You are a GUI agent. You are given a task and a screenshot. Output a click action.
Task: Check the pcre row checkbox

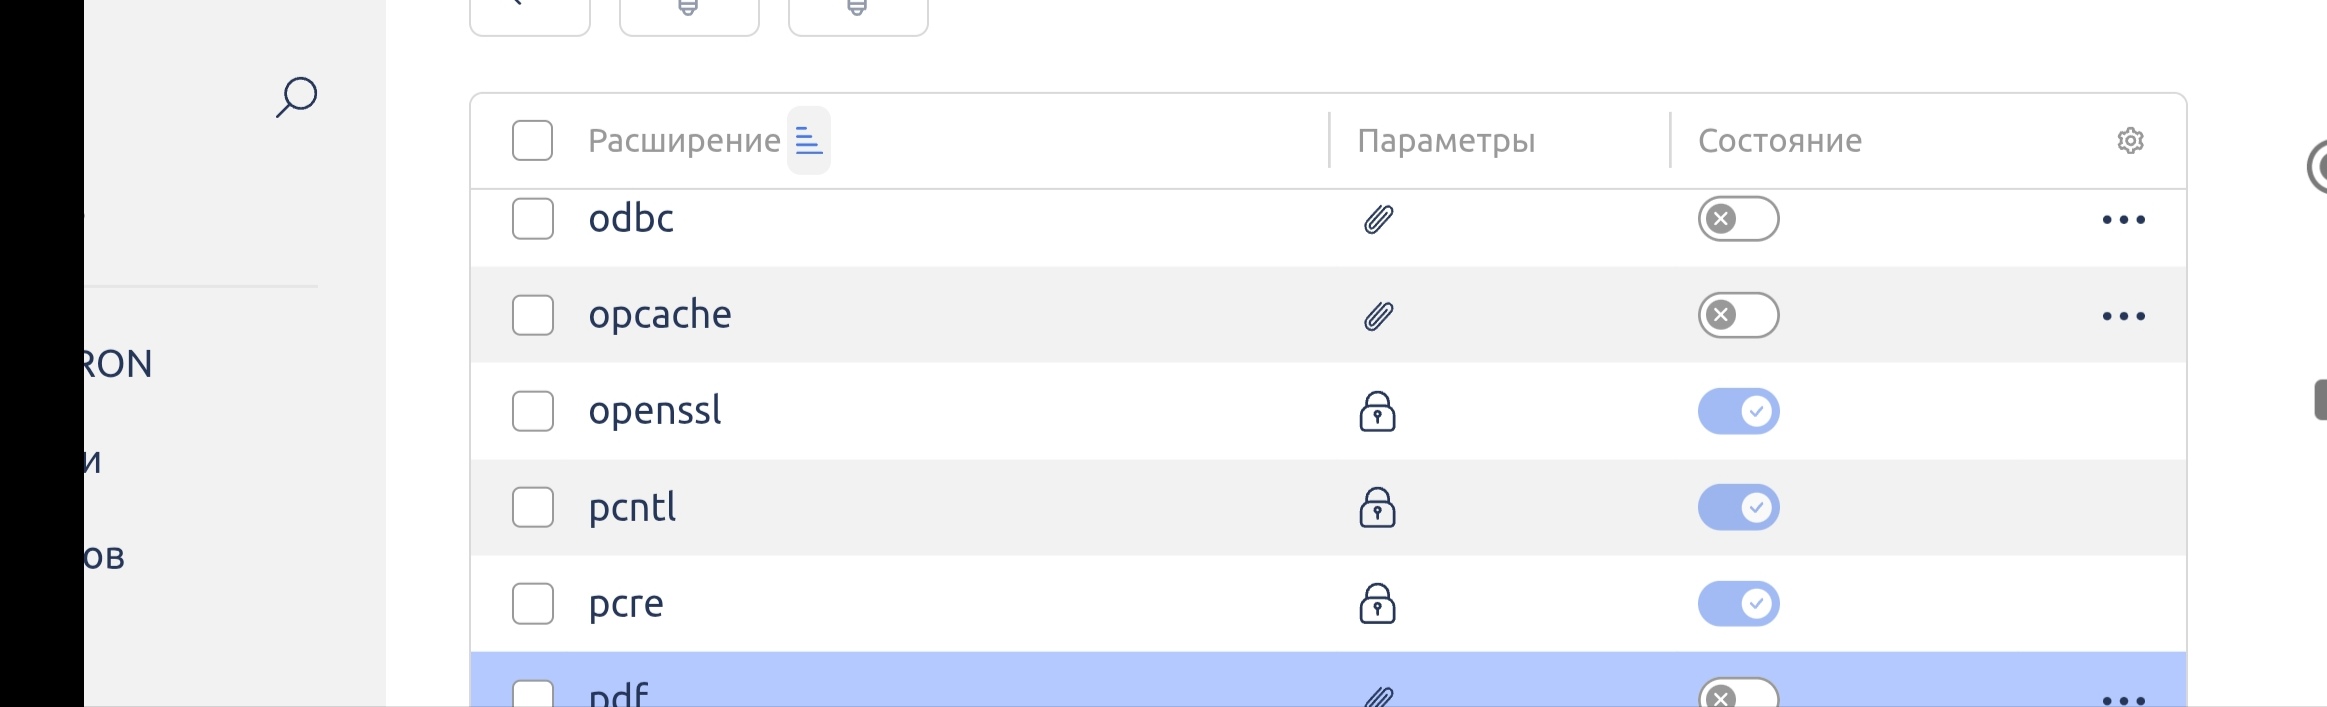pos(532,604)
